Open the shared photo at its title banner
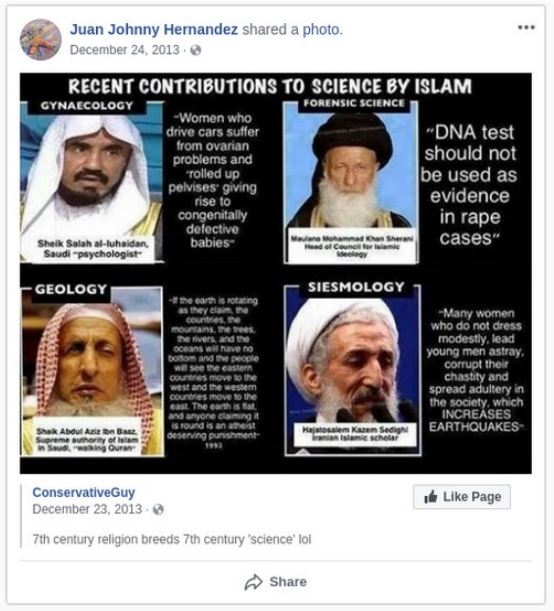The height and width of the screenshot is (611, 554). 270,86
